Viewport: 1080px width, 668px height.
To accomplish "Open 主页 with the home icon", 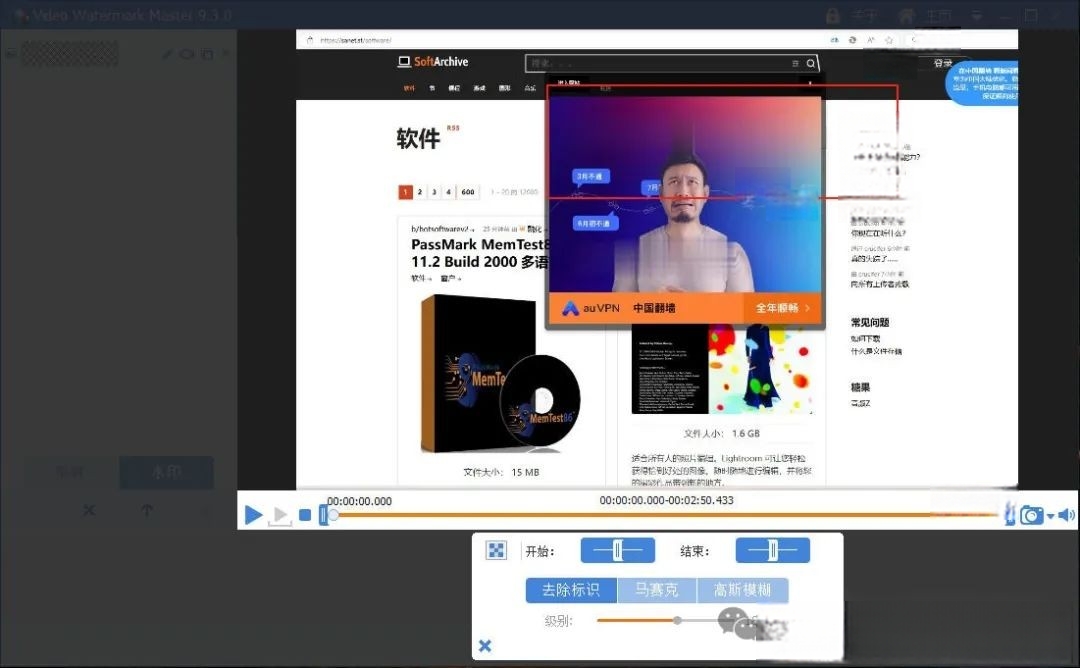I will coord(906,15).
